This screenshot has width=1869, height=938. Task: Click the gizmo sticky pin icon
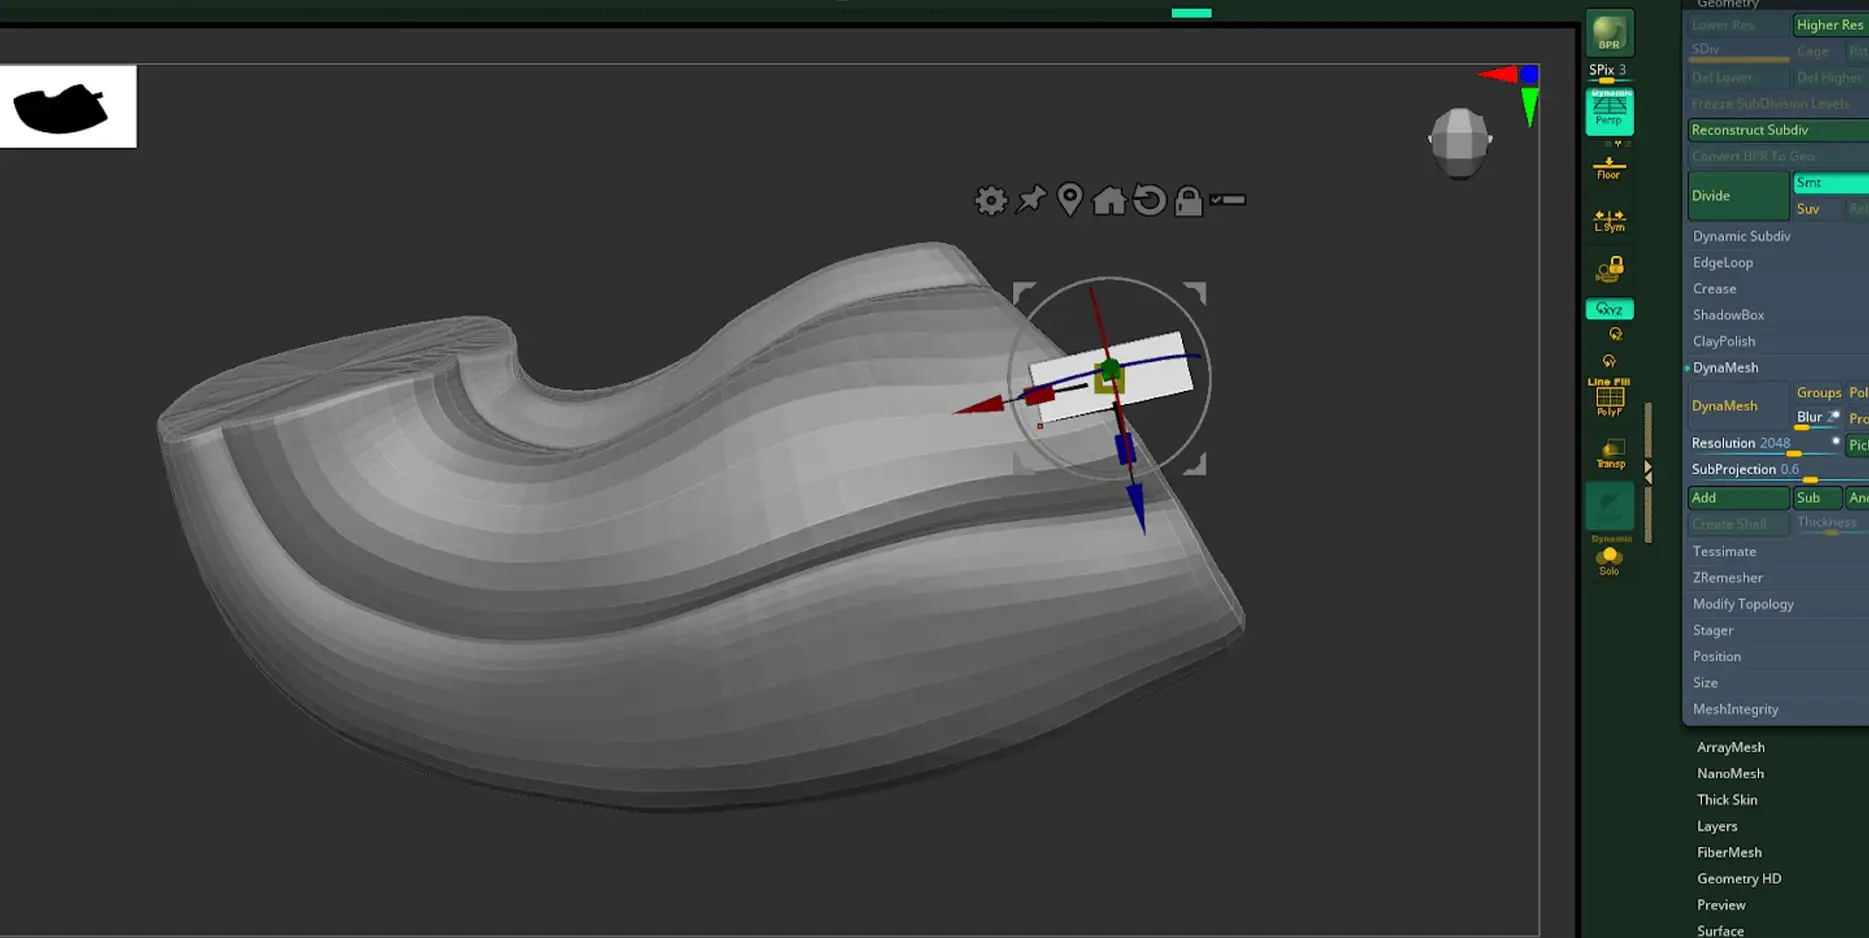pos(1031,200)
